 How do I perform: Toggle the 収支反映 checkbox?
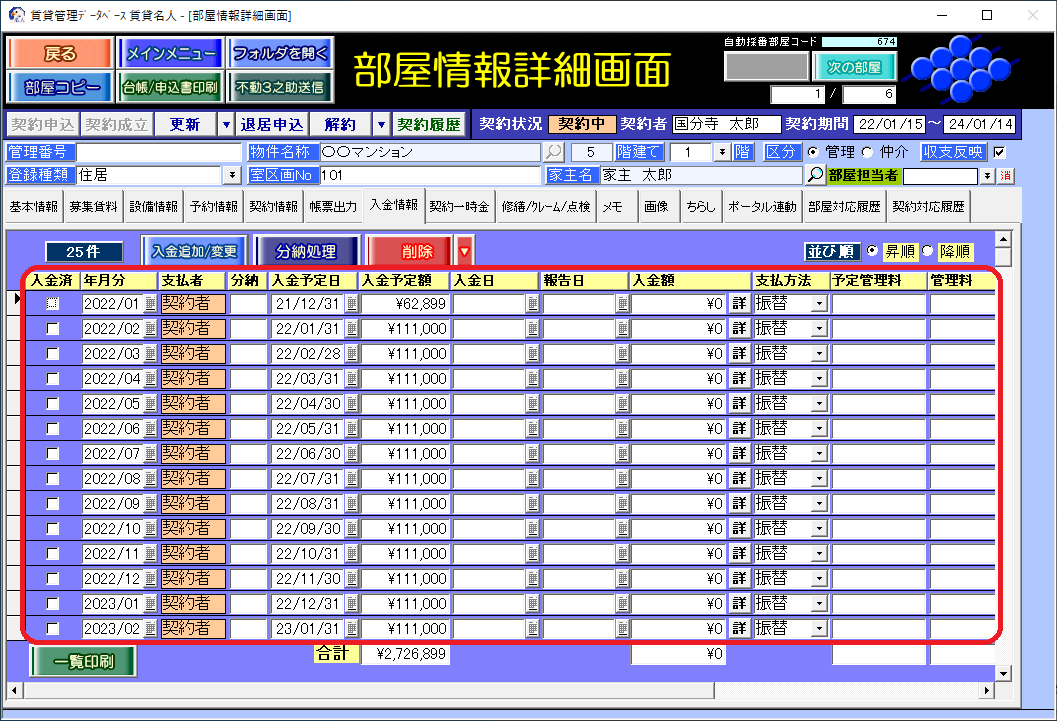(x=998, y=152)
